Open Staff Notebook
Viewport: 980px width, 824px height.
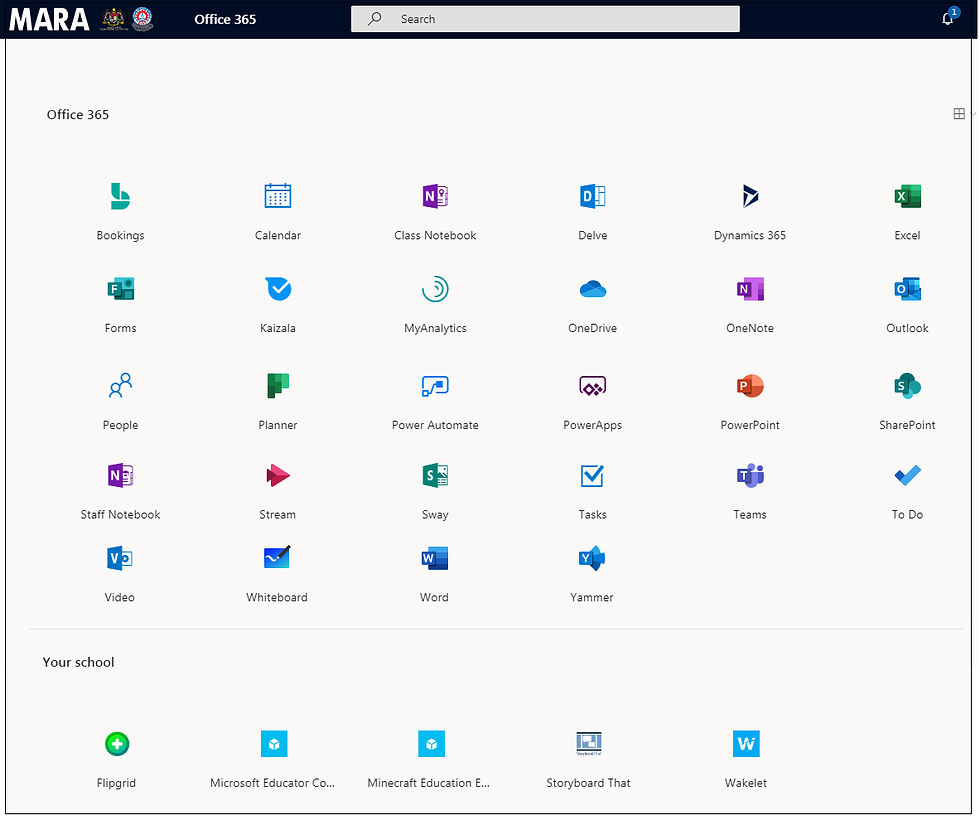120,491
